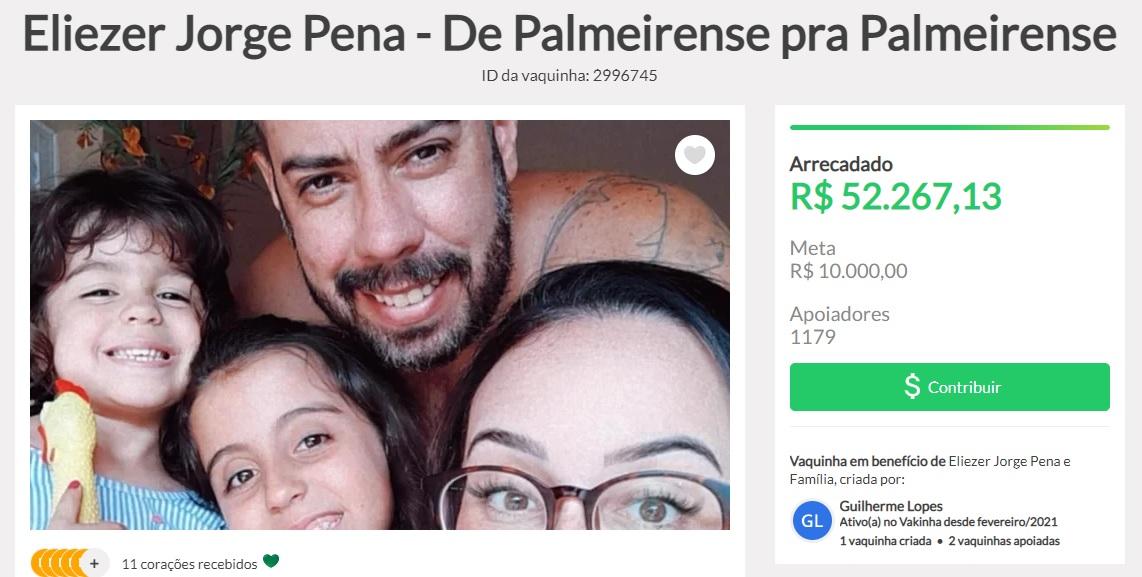
Task: Click the Apoiadores count 1179
Action: [x=813, y=337]
